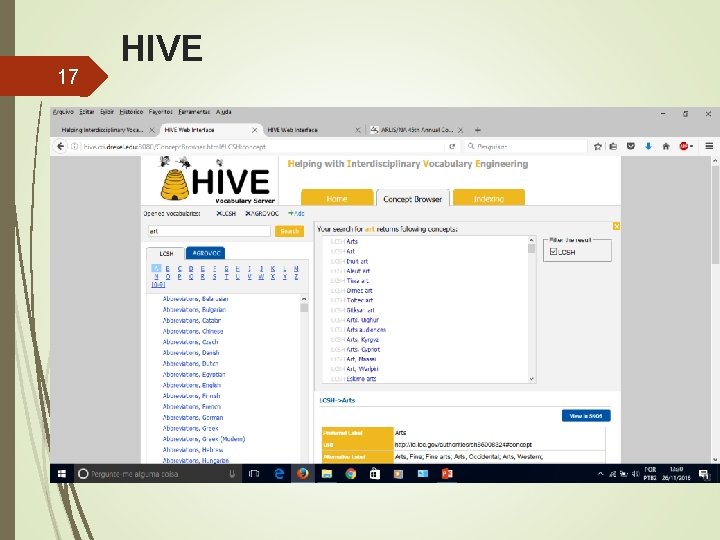Jump to letter Z in alphabet index
This screenshot has width=720, height=540.
point(296,276)
